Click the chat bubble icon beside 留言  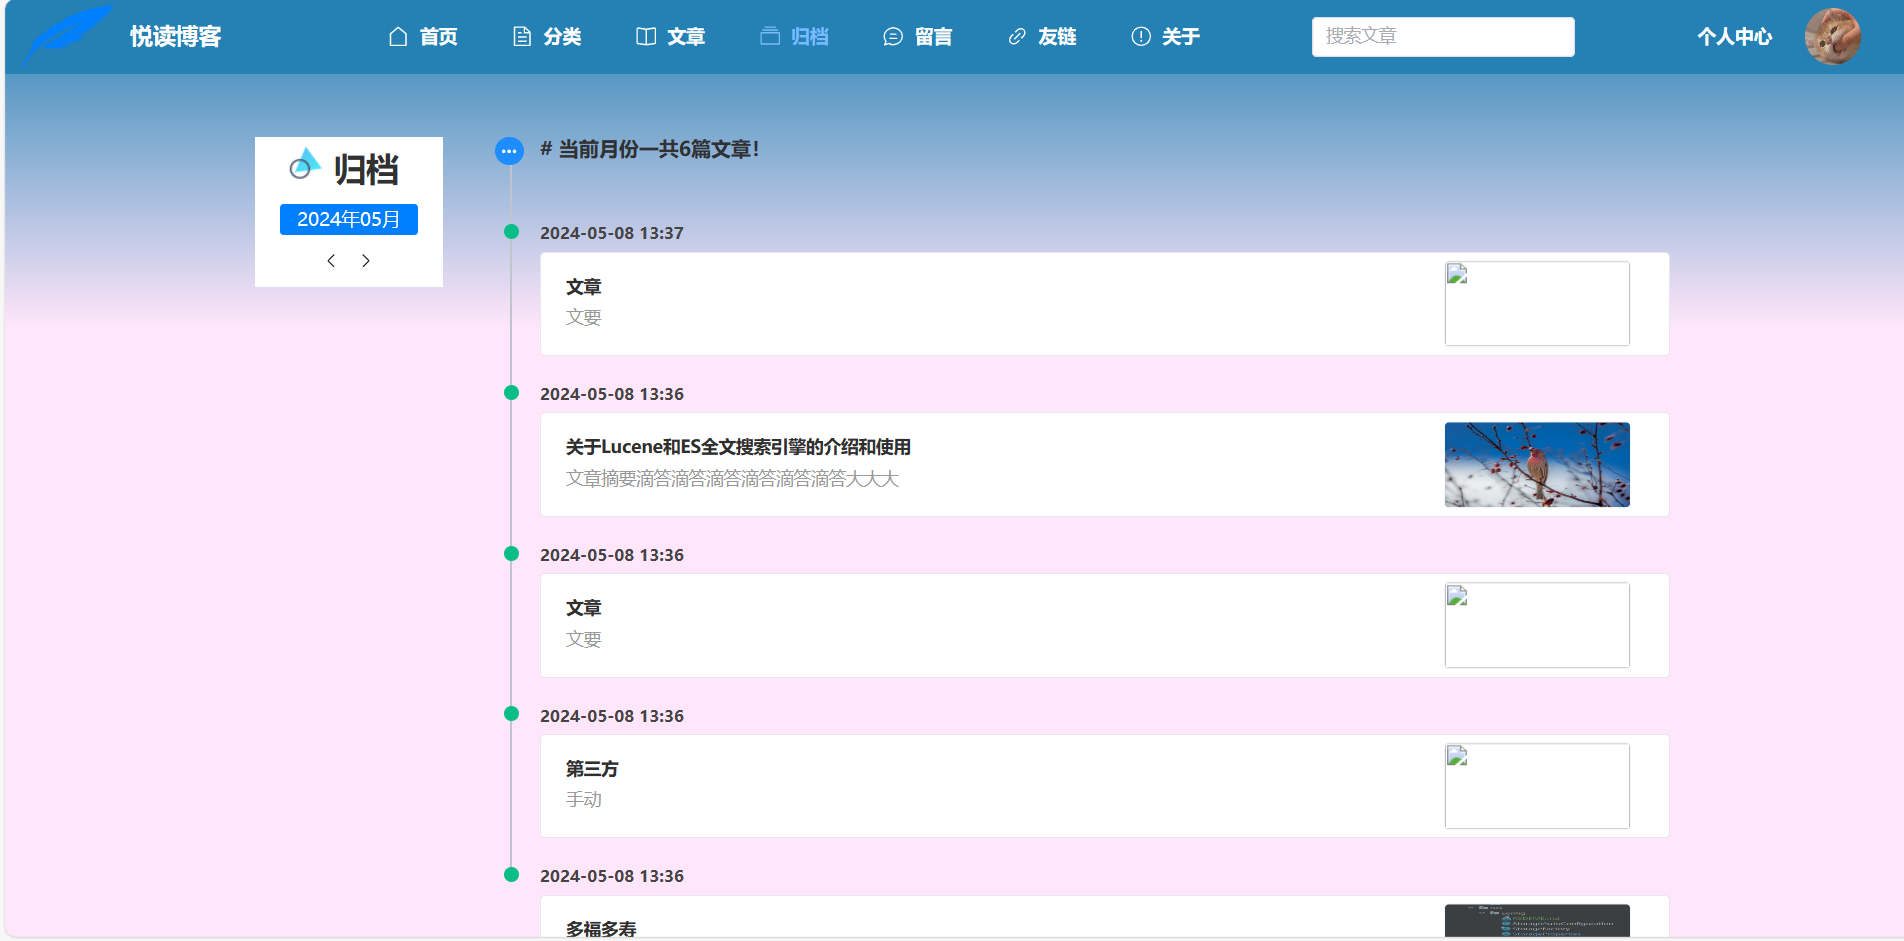pyautogui.click(x=893, y=37)
